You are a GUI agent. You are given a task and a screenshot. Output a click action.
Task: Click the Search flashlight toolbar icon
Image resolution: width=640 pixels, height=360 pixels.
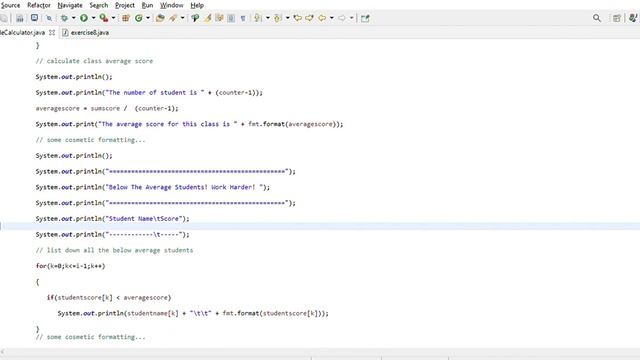click(x=173, y=18)
